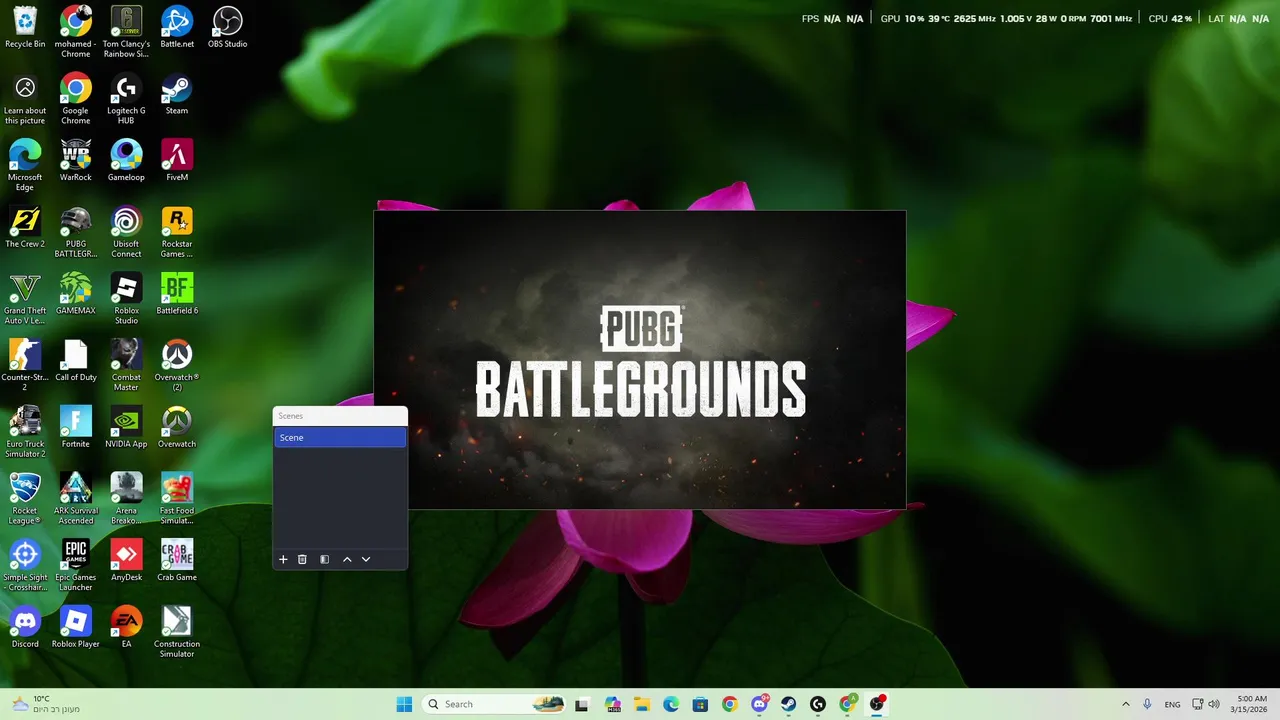Screen dimensions: 1280x720
Task: Click the Scenes dock title bar
Action: pyautogui.click(x=340, y=416)
